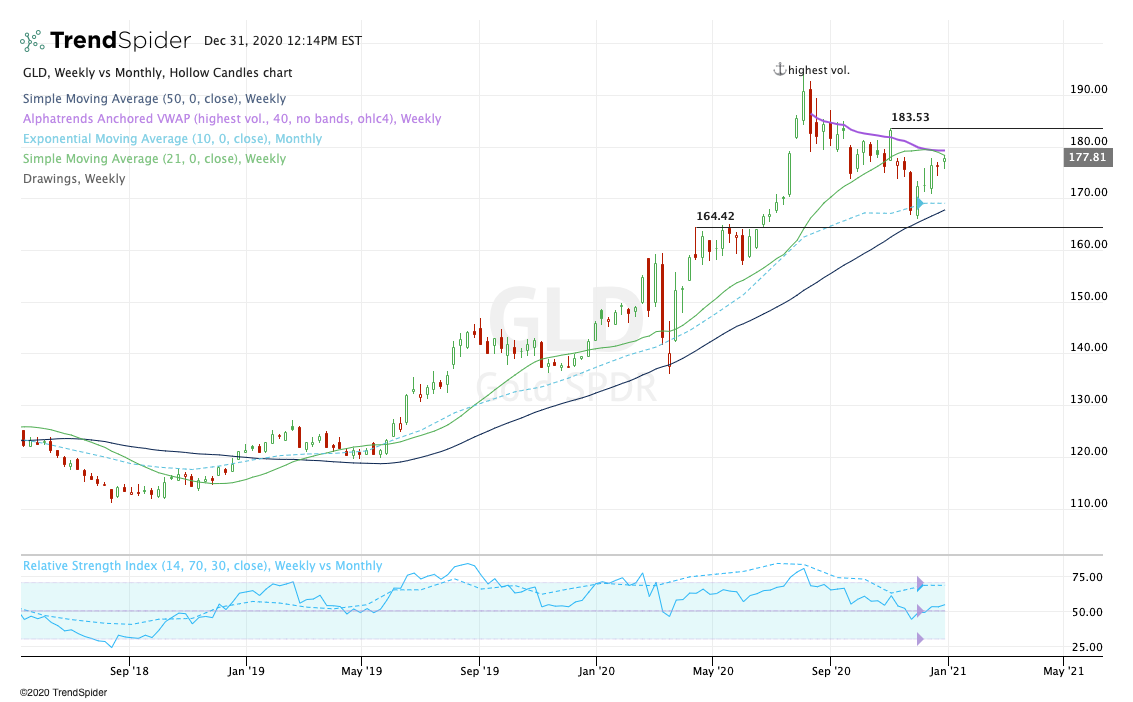Click the 140.00 price axis label
Viewport: 1133px width, 702px height.
(x=1088, y=347)
